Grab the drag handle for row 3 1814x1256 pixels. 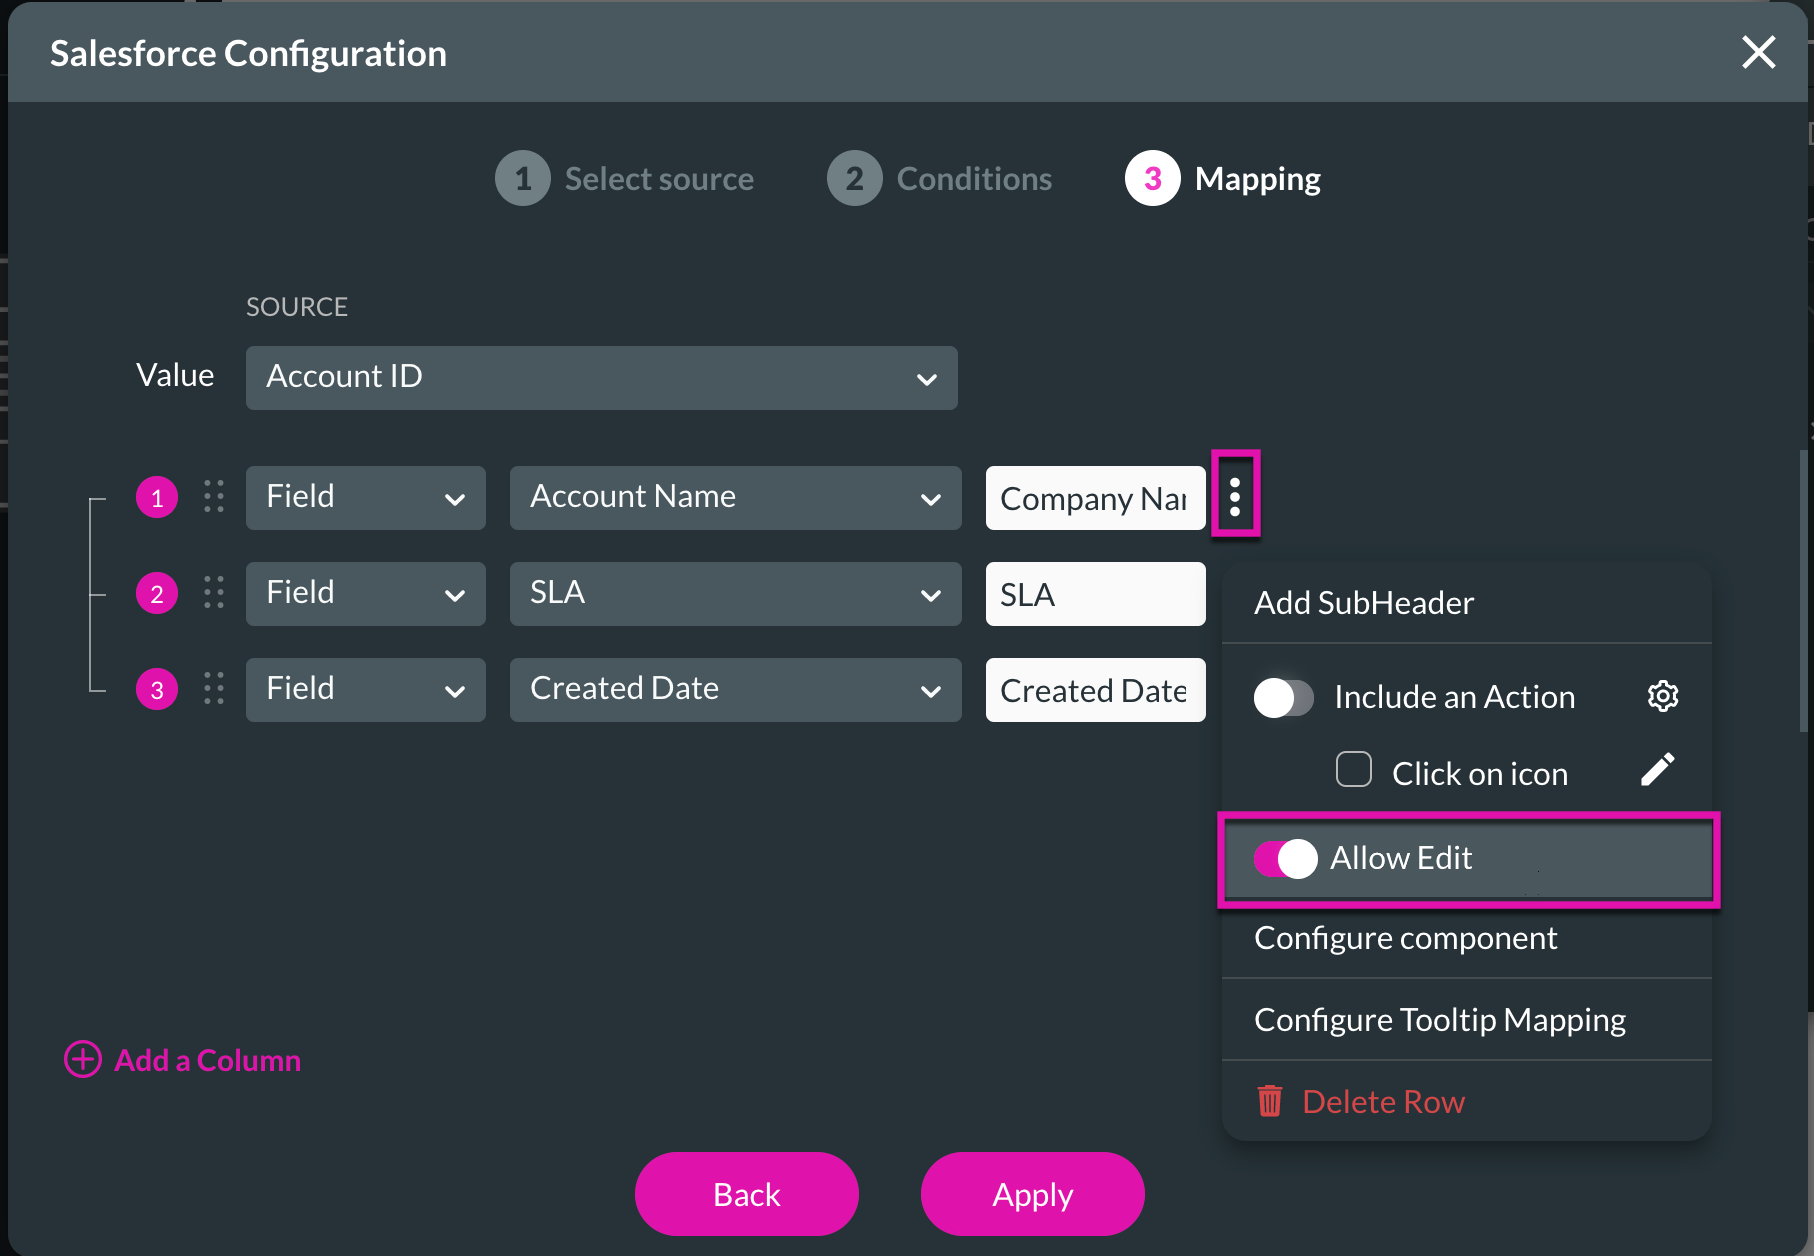coord(214,689)
